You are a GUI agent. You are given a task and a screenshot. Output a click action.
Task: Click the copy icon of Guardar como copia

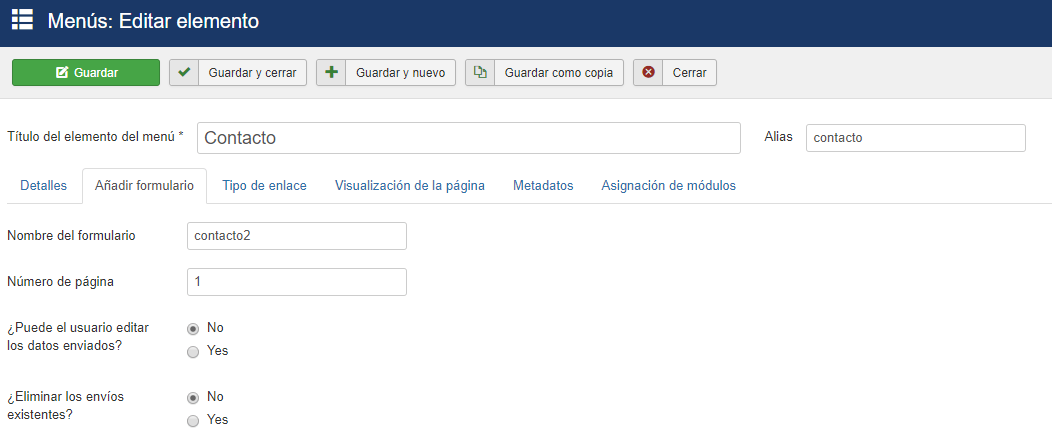point(480,72)
